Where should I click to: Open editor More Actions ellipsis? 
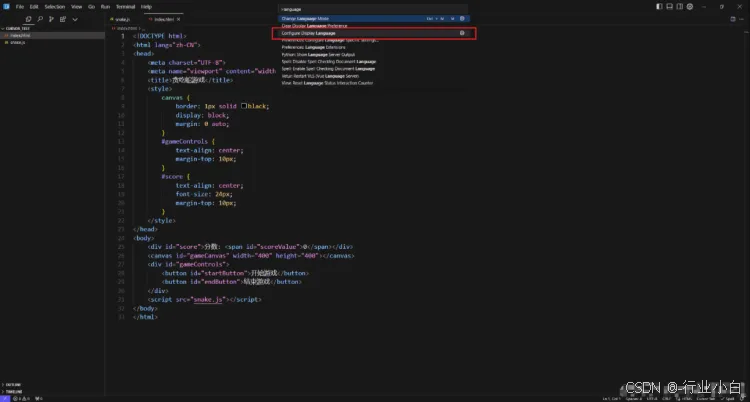[743, 19]
